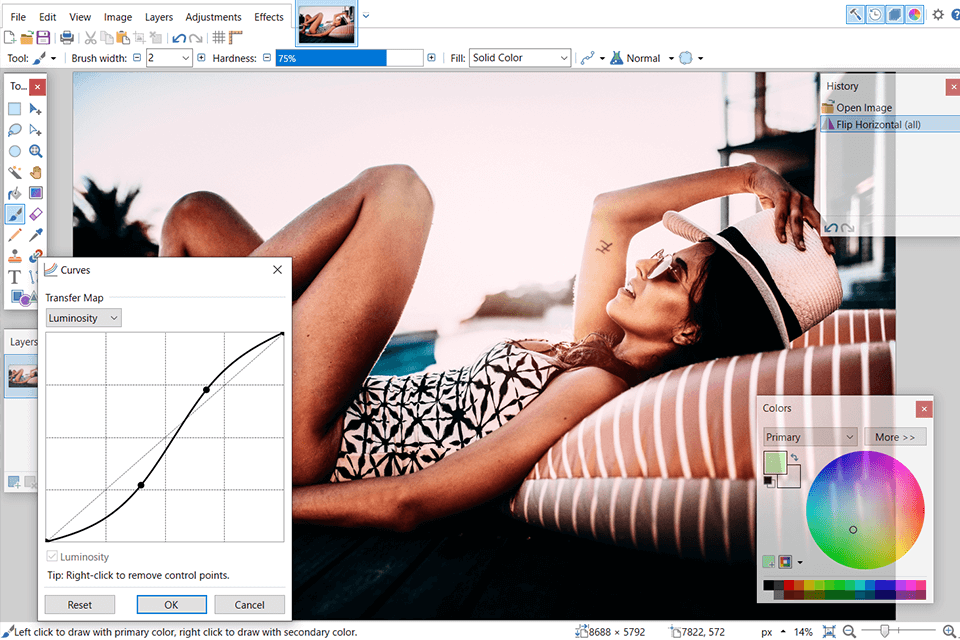The width and height of the screenshot is (960, 640).
Task: Create a new image with New icon
Action: click(10, 38)
